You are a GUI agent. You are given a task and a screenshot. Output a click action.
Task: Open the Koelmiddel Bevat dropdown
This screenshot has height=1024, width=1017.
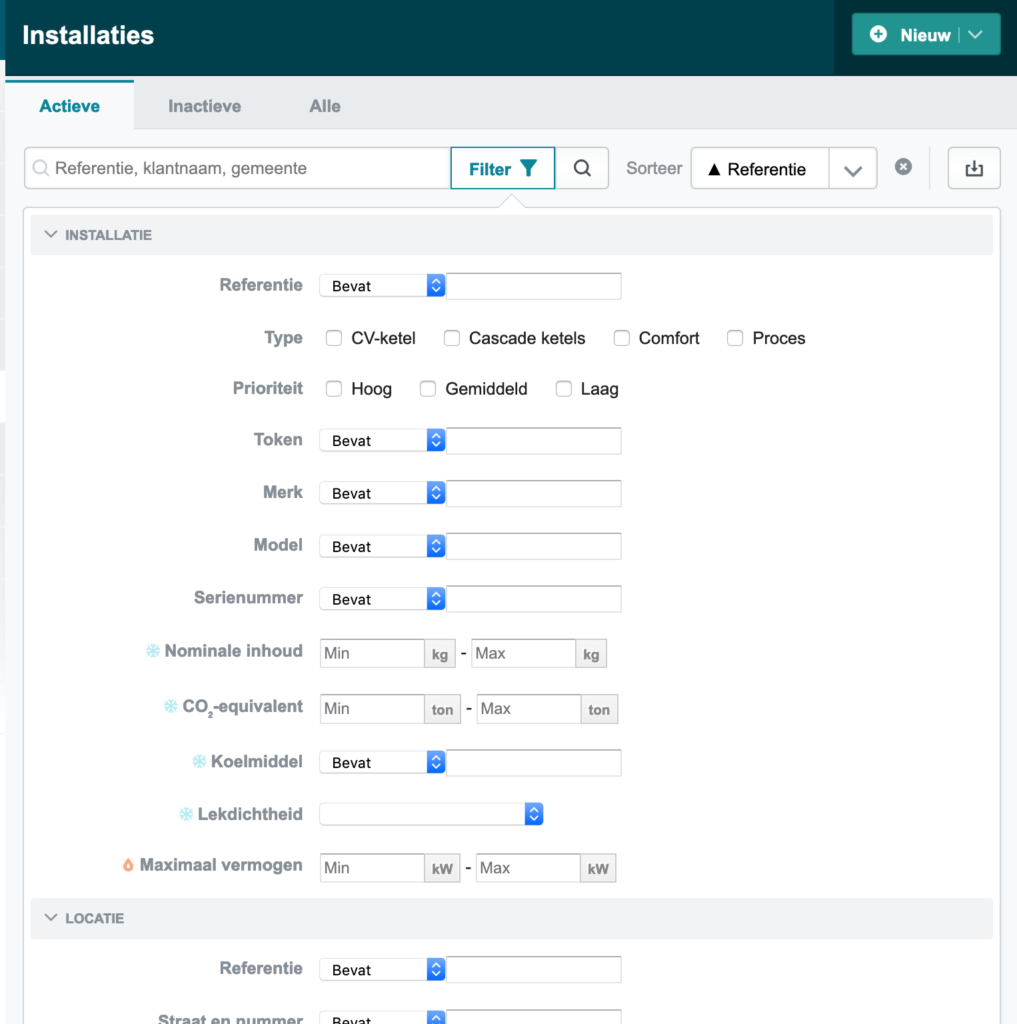tap(382, 762)
